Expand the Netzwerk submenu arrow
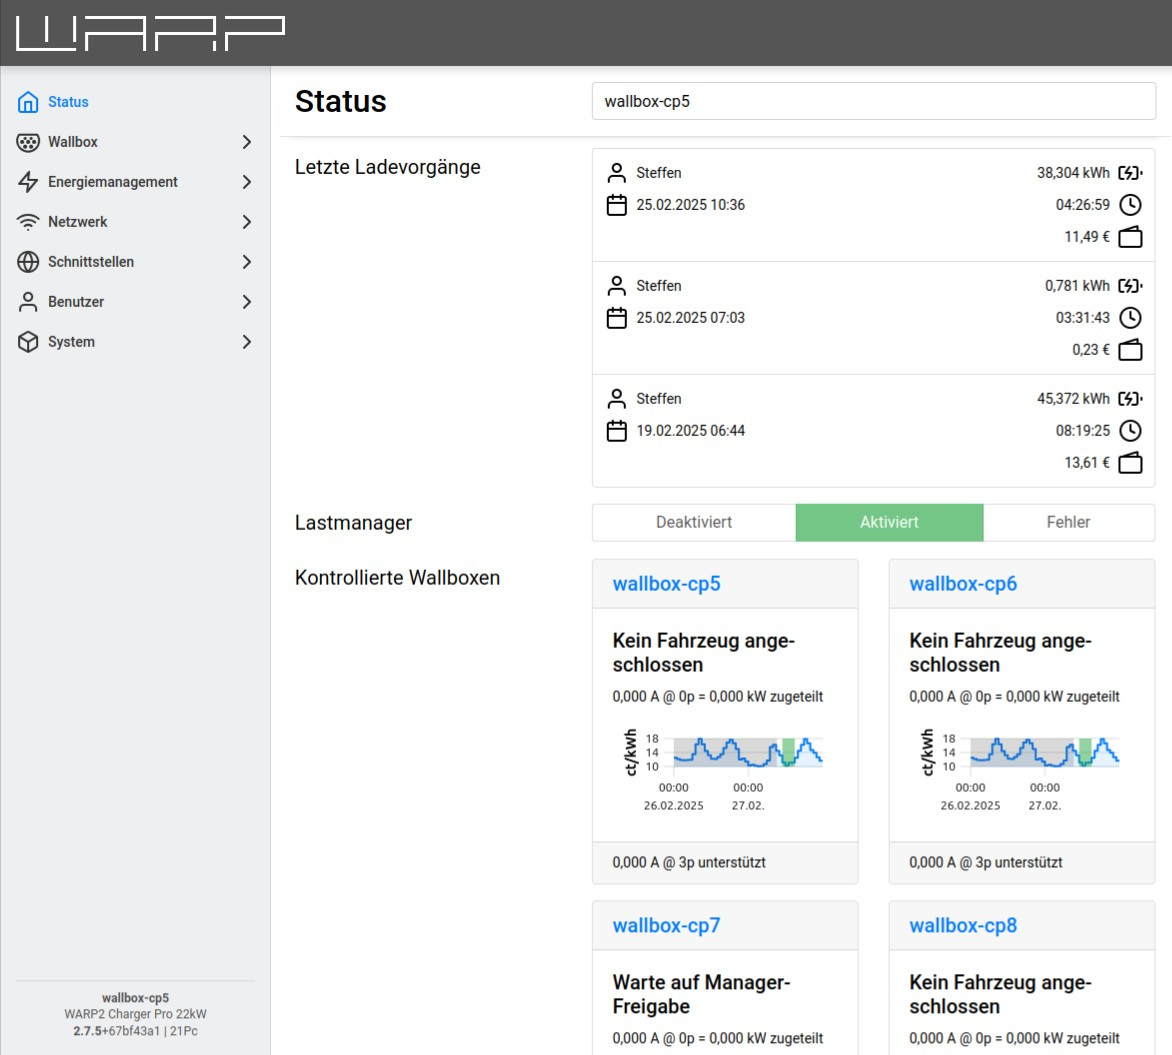This screenshot has height=1055, width=1172. pos(246,222)
